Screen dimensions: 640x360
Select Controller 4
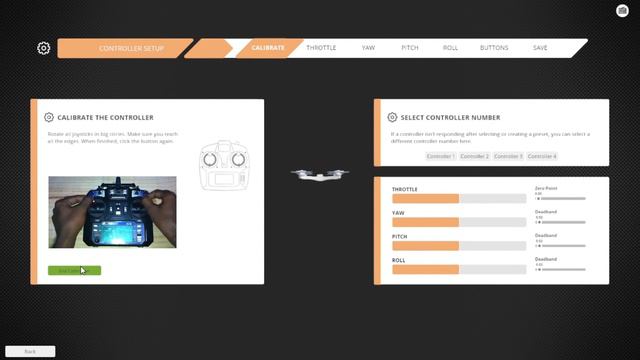(x=542, y=156)
